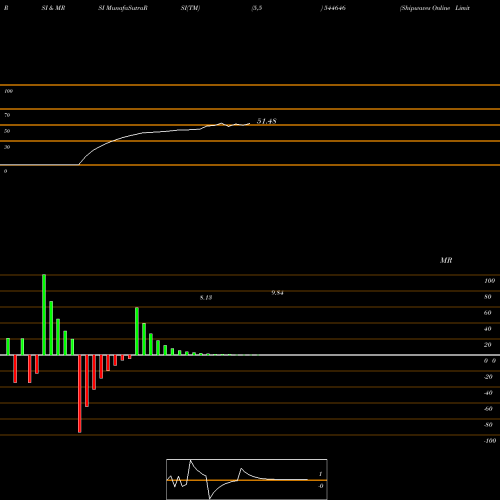Click the 60 label on MR axis
500x500 pixels.
click(x=488, y=313)
